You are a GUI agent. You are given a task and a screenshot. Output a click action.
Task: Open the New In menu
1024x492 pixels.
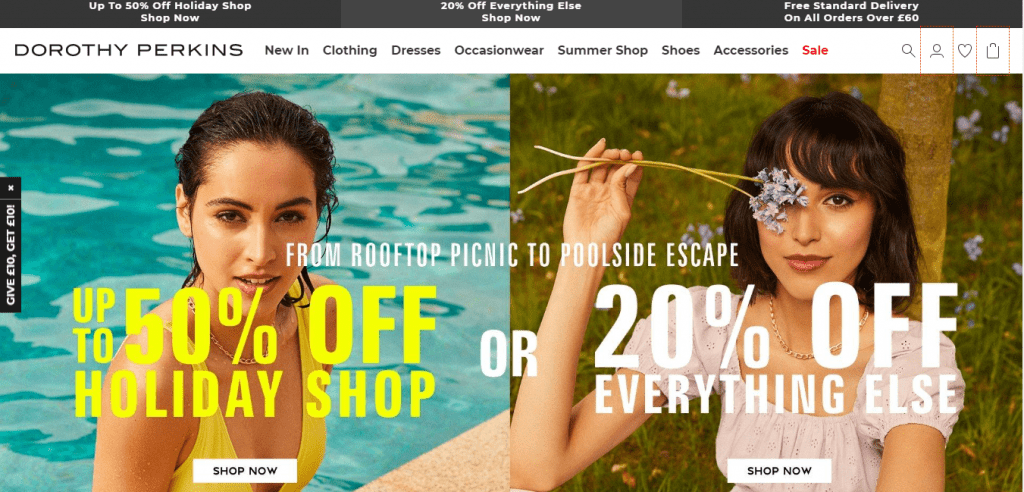287,50
